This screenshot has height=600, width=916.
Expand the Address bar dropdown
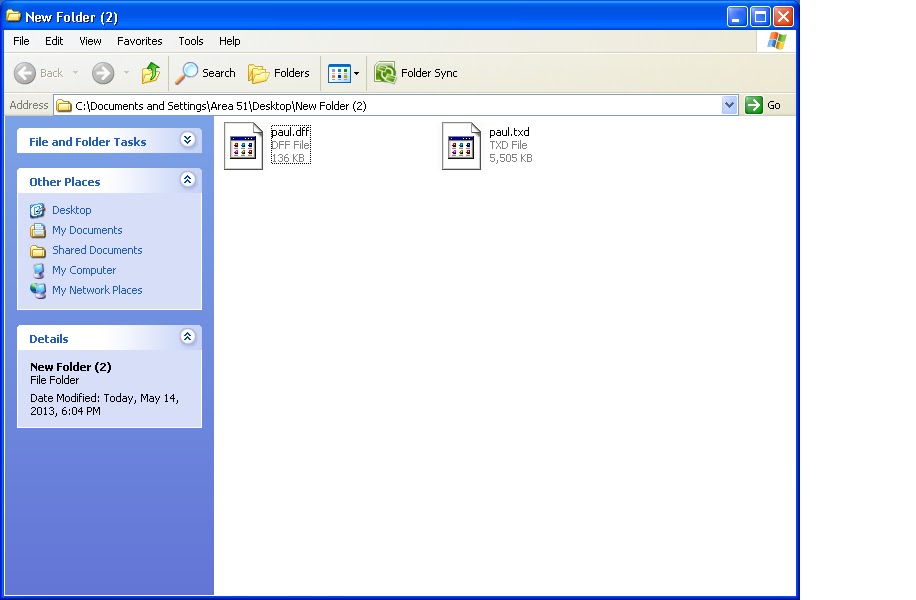coord(730,106)
